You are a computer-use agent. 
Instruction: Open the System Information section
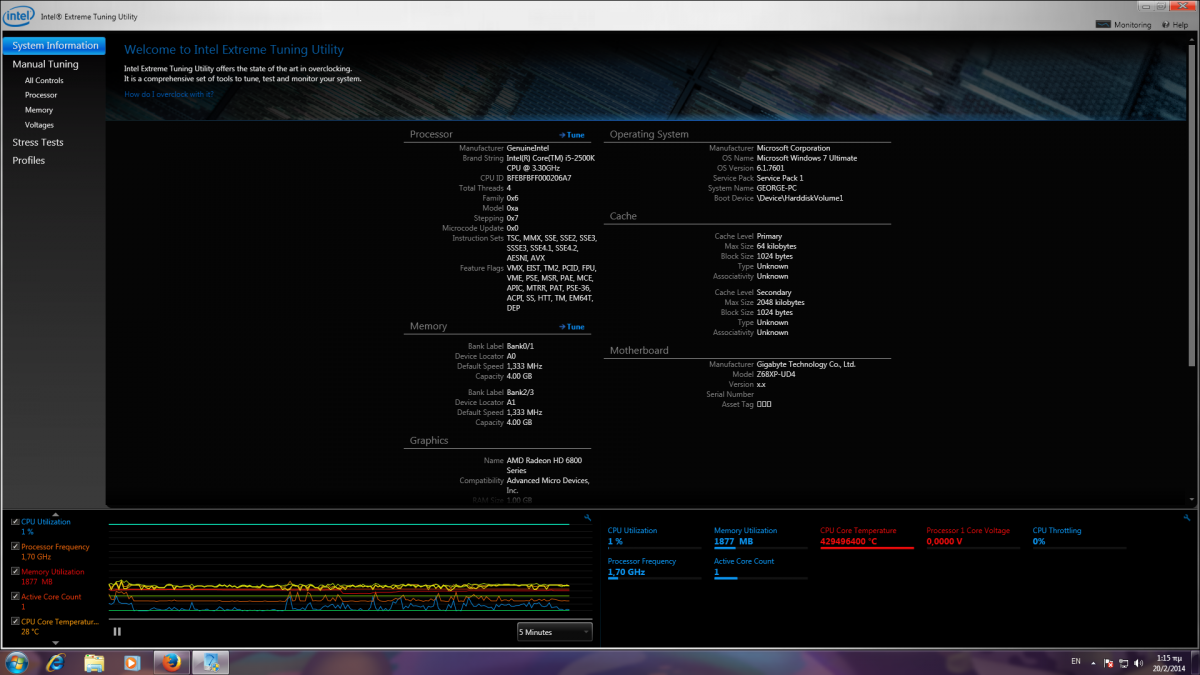click(55, 46)
